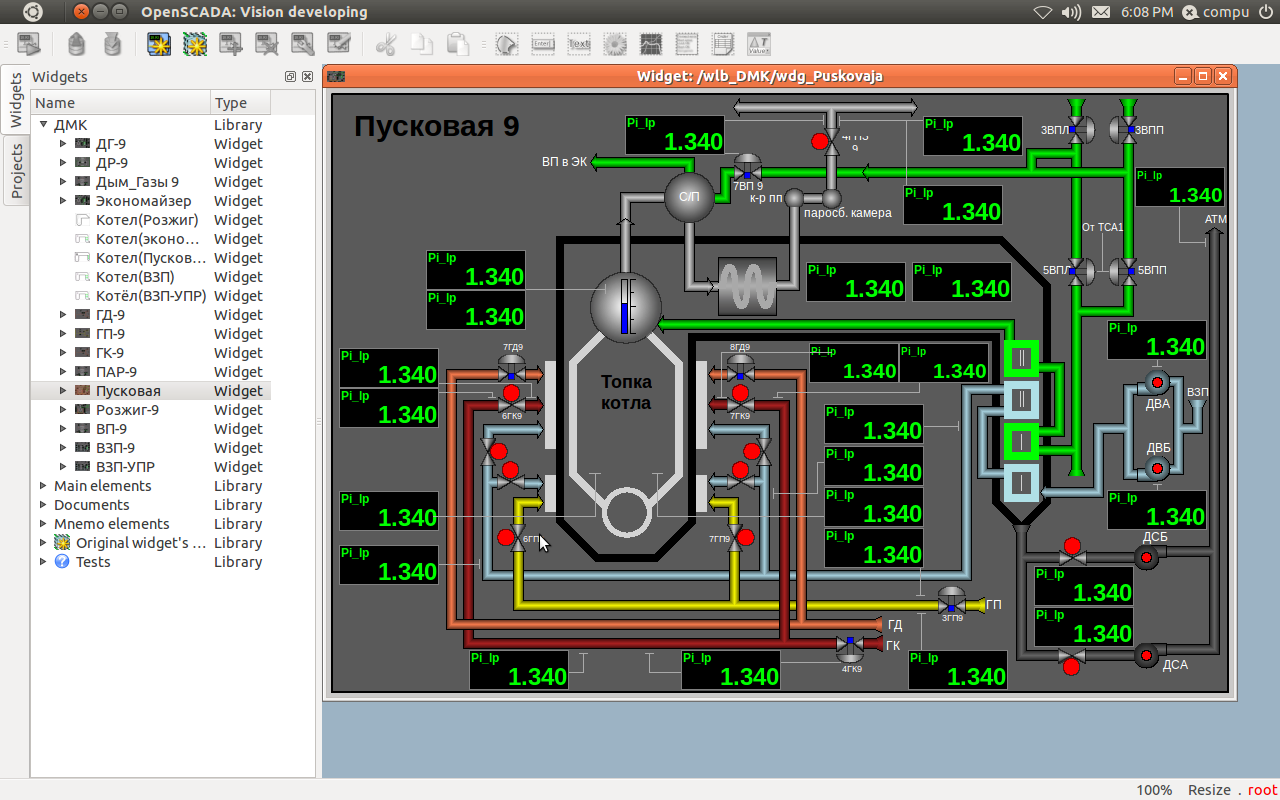
Task: Select the Enter form element tool
Action: 542,44
